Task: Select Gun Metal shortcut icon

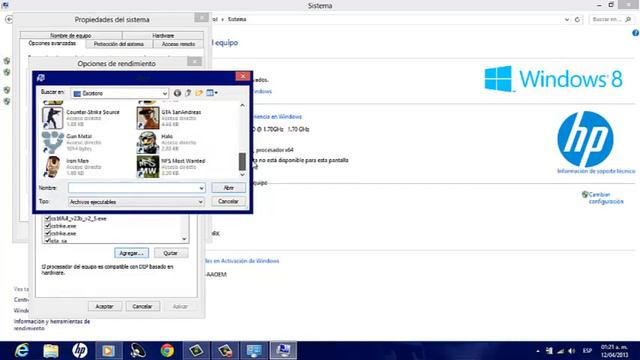Action: 52,142
